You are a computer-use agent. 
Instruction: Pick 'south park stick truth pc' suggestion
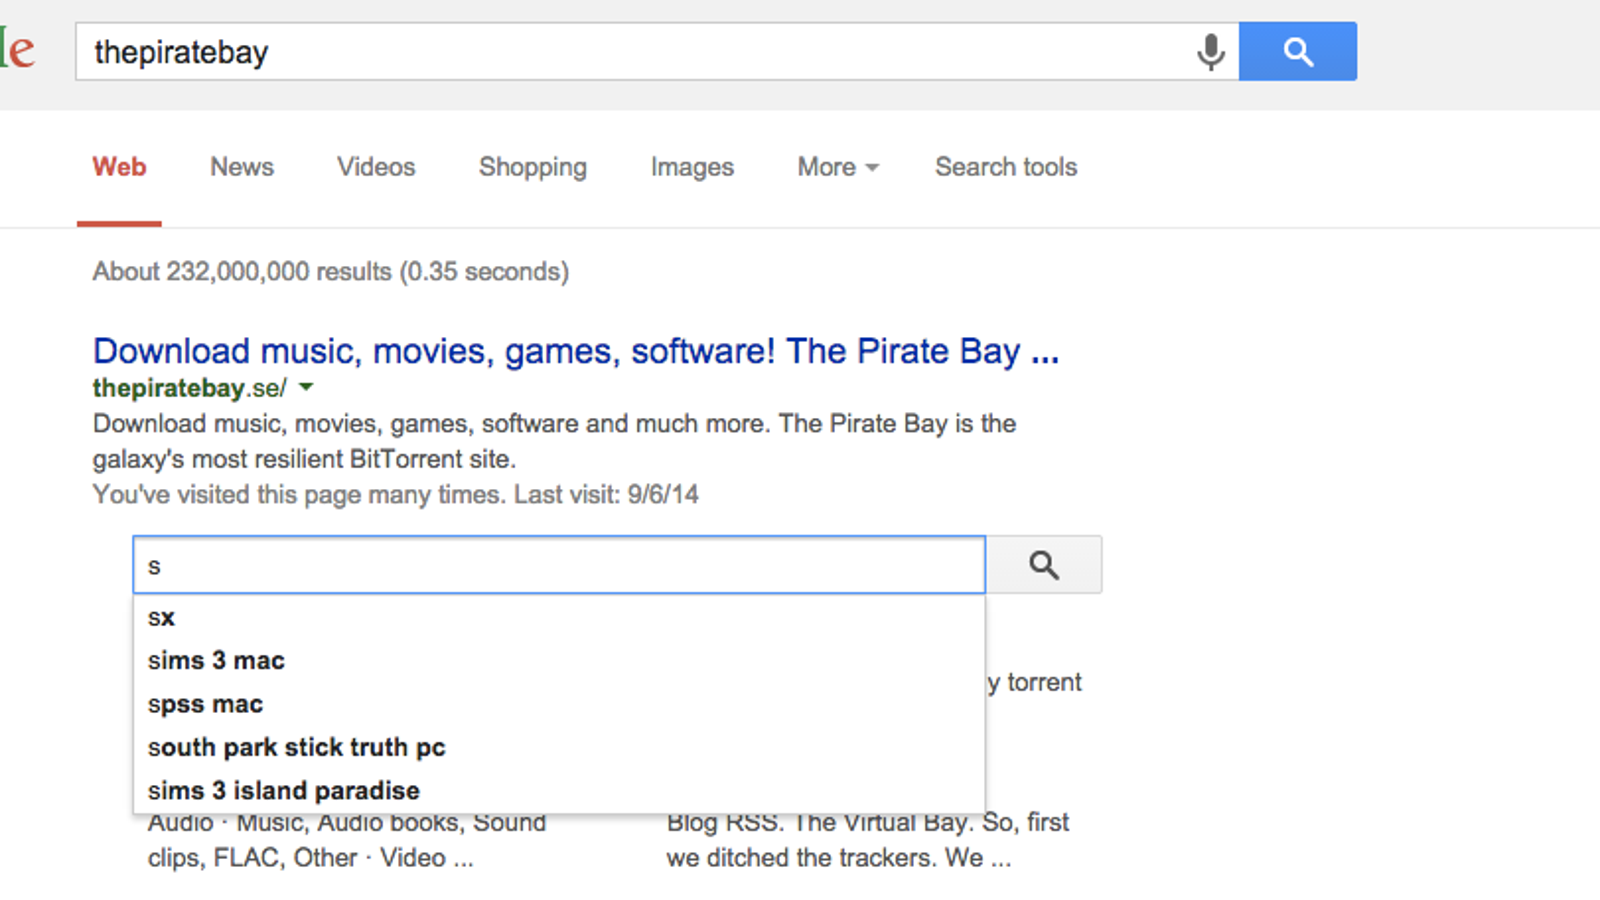pos(559,747)
